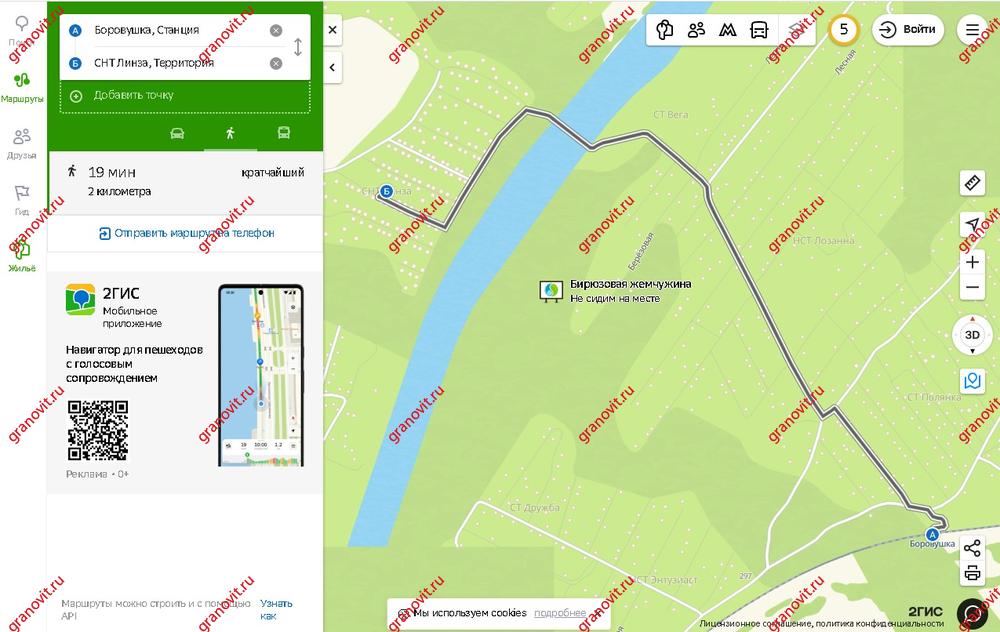Screen dimensions: 1000x632
Task: Collapse the route side panel
Action: click(332, 68)
